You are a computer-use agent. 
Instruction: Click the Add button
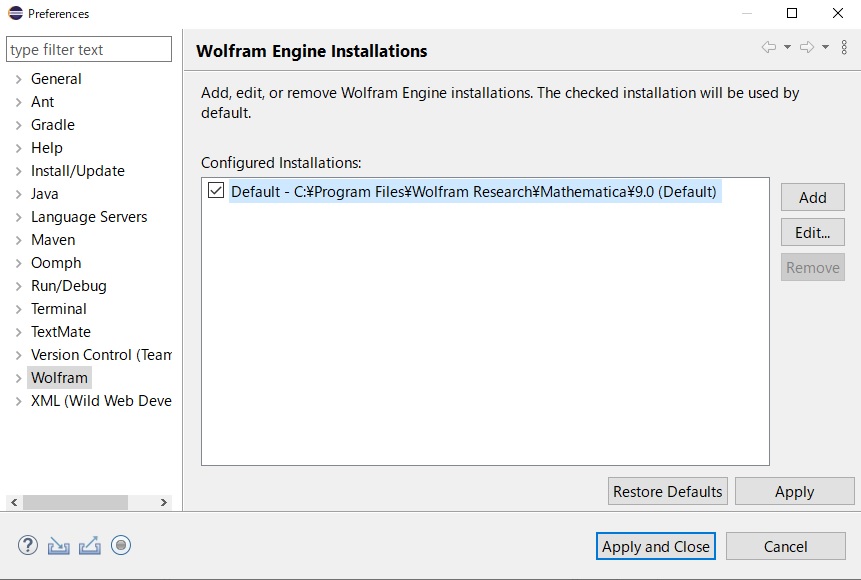(812, 197)
